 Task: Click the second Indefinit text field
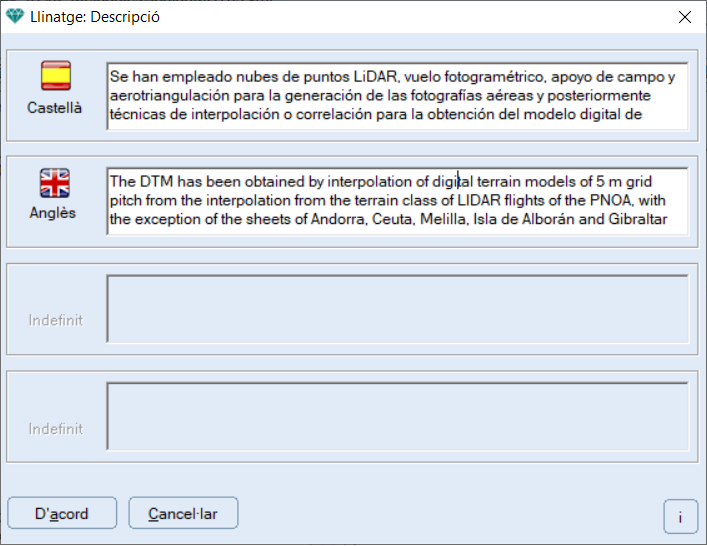[398, 416]
